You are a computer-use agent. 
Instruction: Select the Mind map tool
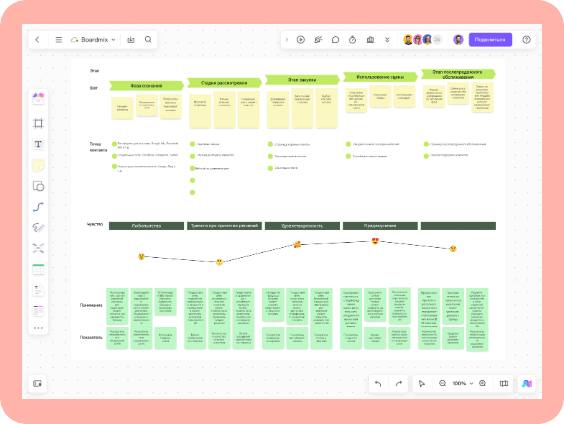pos(38,248)
